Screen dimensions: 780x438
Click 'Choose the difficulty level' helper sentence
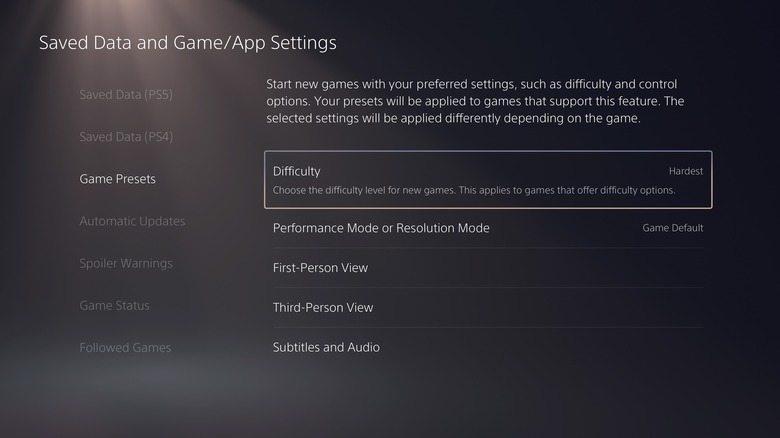point(474,190)
